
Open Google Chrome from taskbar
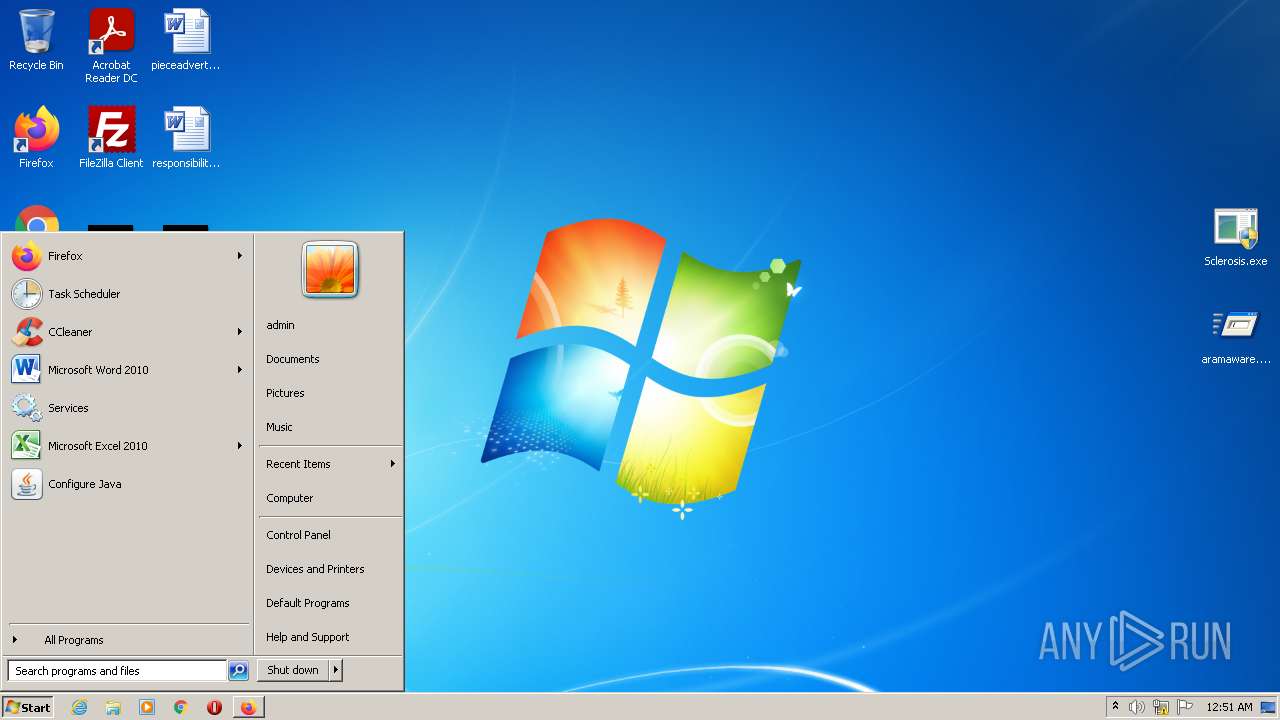coord(180,707)
